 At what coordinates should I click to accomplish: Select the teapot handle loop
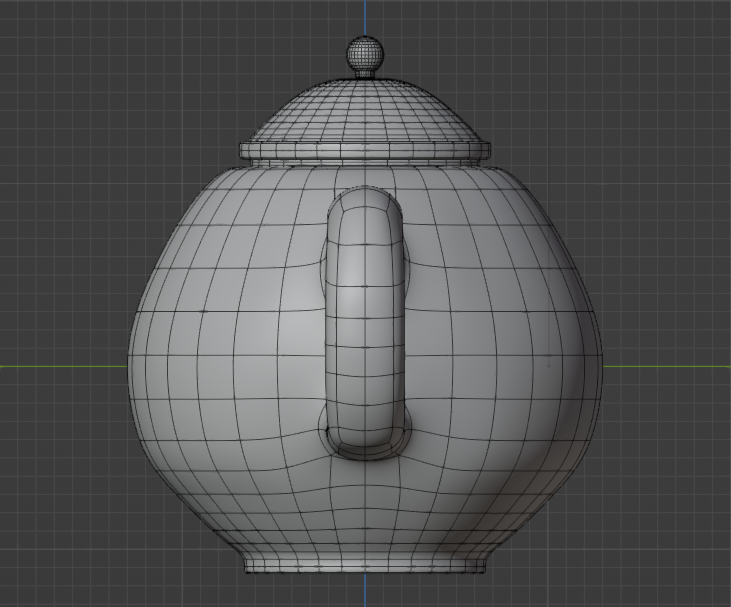[x=365, y=322]
